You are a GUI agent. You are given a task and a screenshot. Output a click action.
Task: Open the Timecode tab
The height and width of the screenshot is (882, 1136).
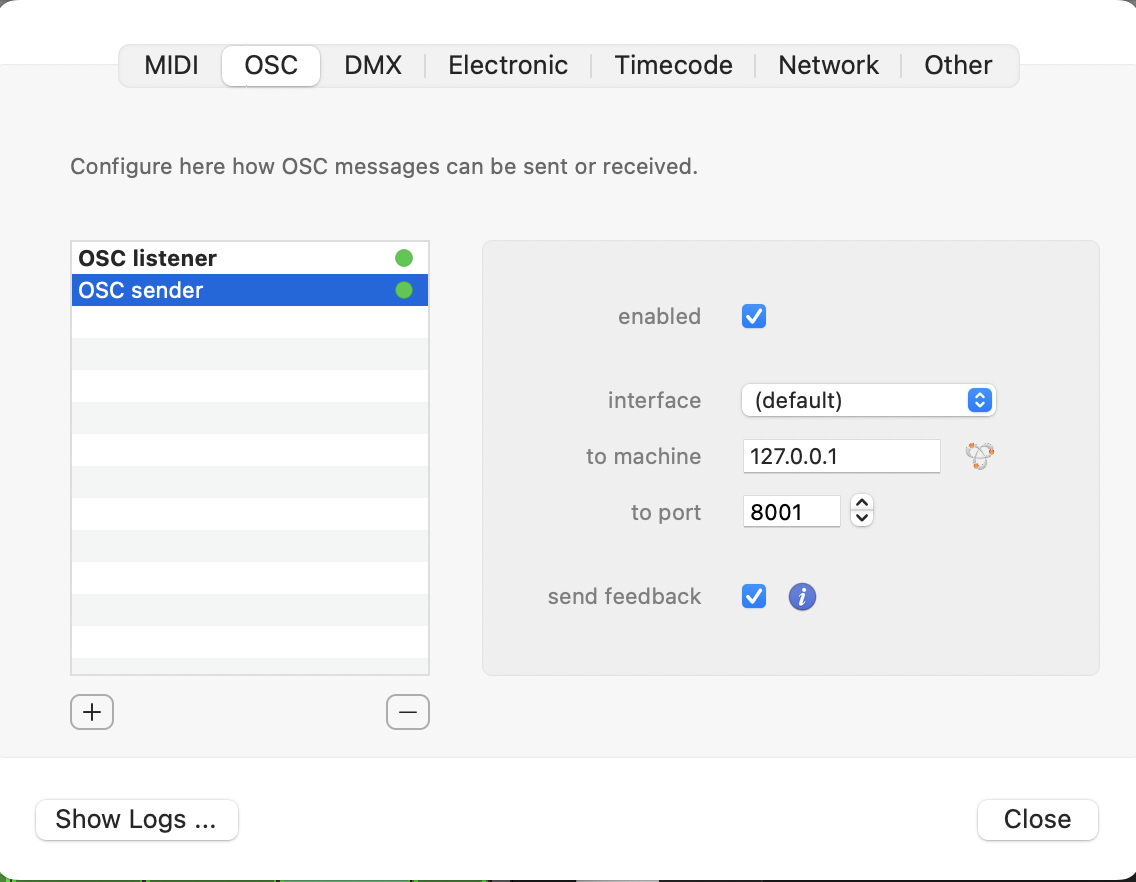(x=673, y=66)
